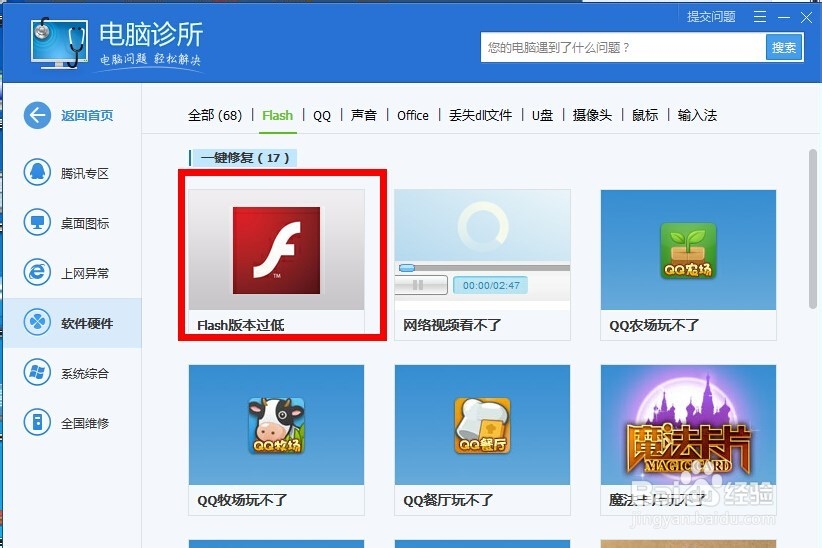Screen dimensions: 822x548
Task: Select the 桌面图标 monitor icon
Action: 37,222
